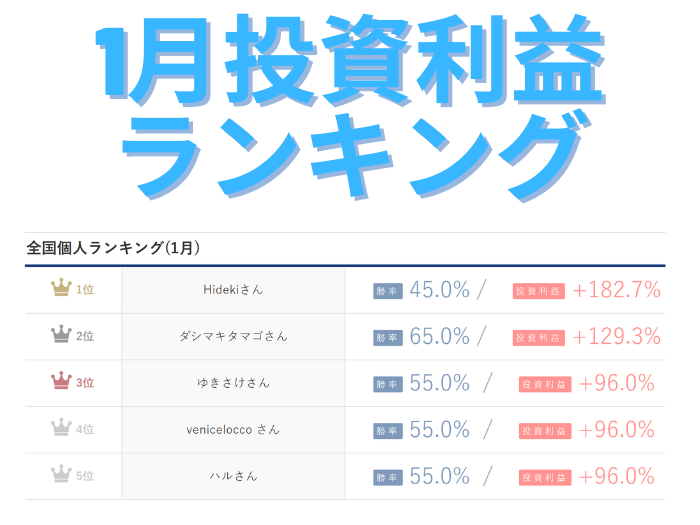Click the gold crown for 1st place
This screenshot has width=700, height=525.
point(61,290)
